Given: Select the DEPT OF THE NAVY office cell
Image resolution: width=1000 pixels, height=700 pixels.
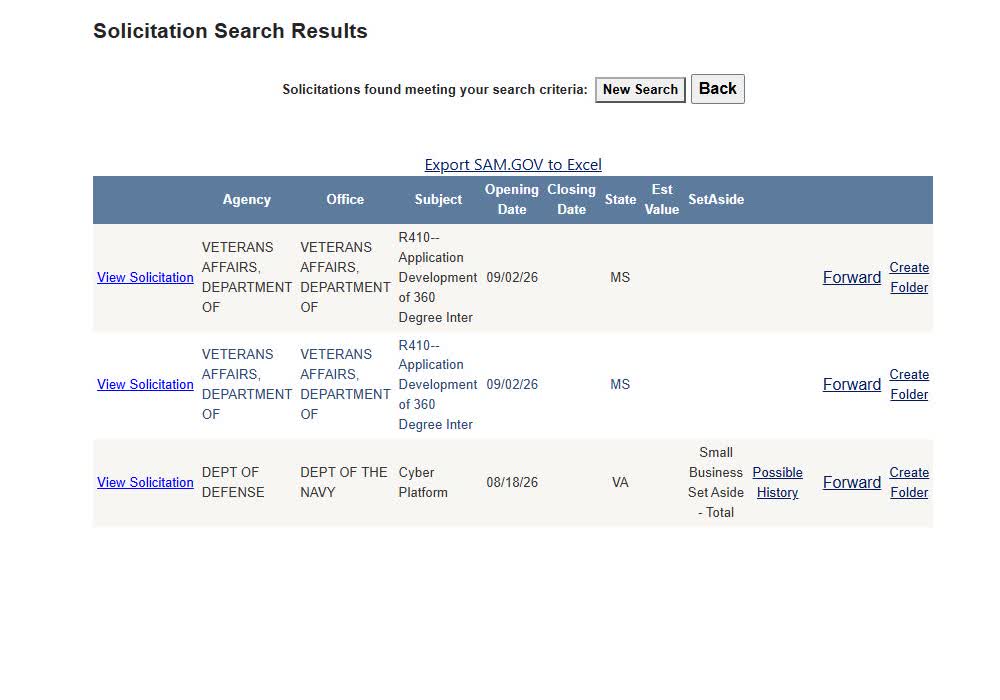Looking at the screenshot, I should point(344,483).
